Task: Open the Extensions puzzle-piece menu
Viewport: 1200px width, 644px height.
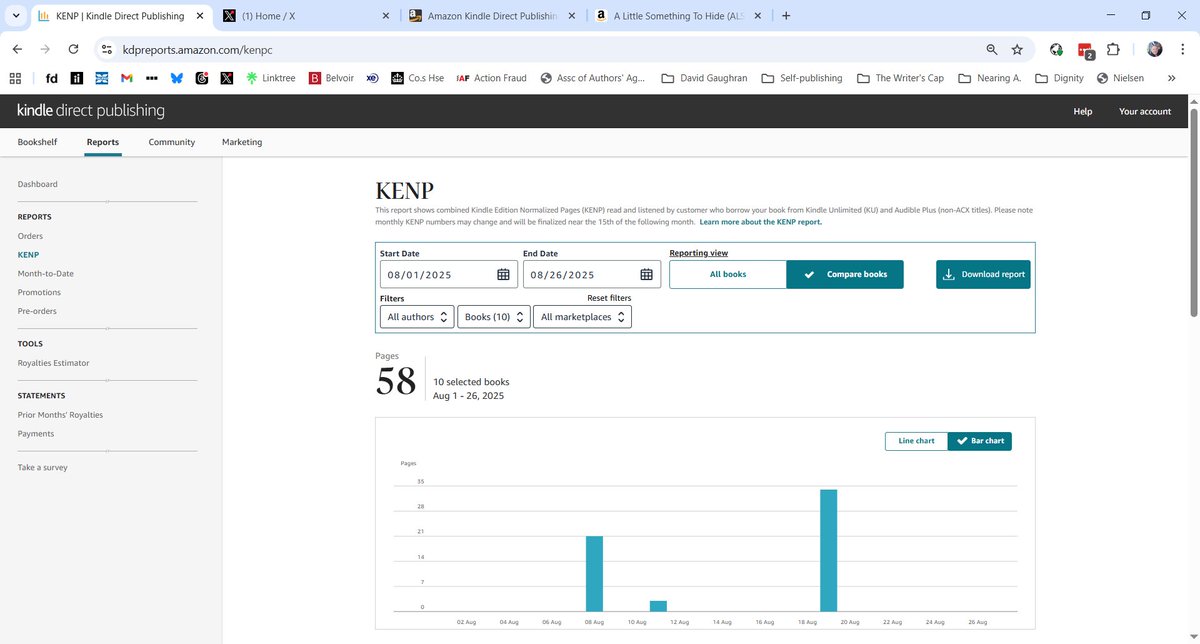Action: tap(1112, 49)
